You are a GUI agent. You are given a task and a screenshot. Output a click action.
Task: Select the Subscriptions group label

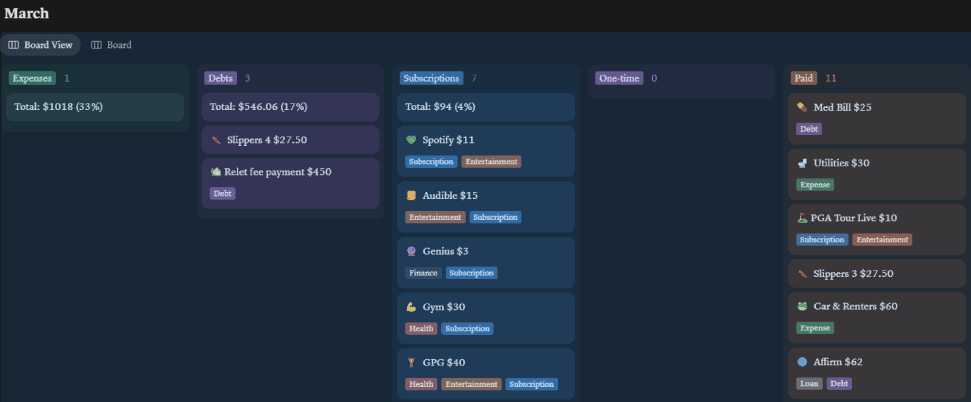pyautogui.click(x=432, y=78)
